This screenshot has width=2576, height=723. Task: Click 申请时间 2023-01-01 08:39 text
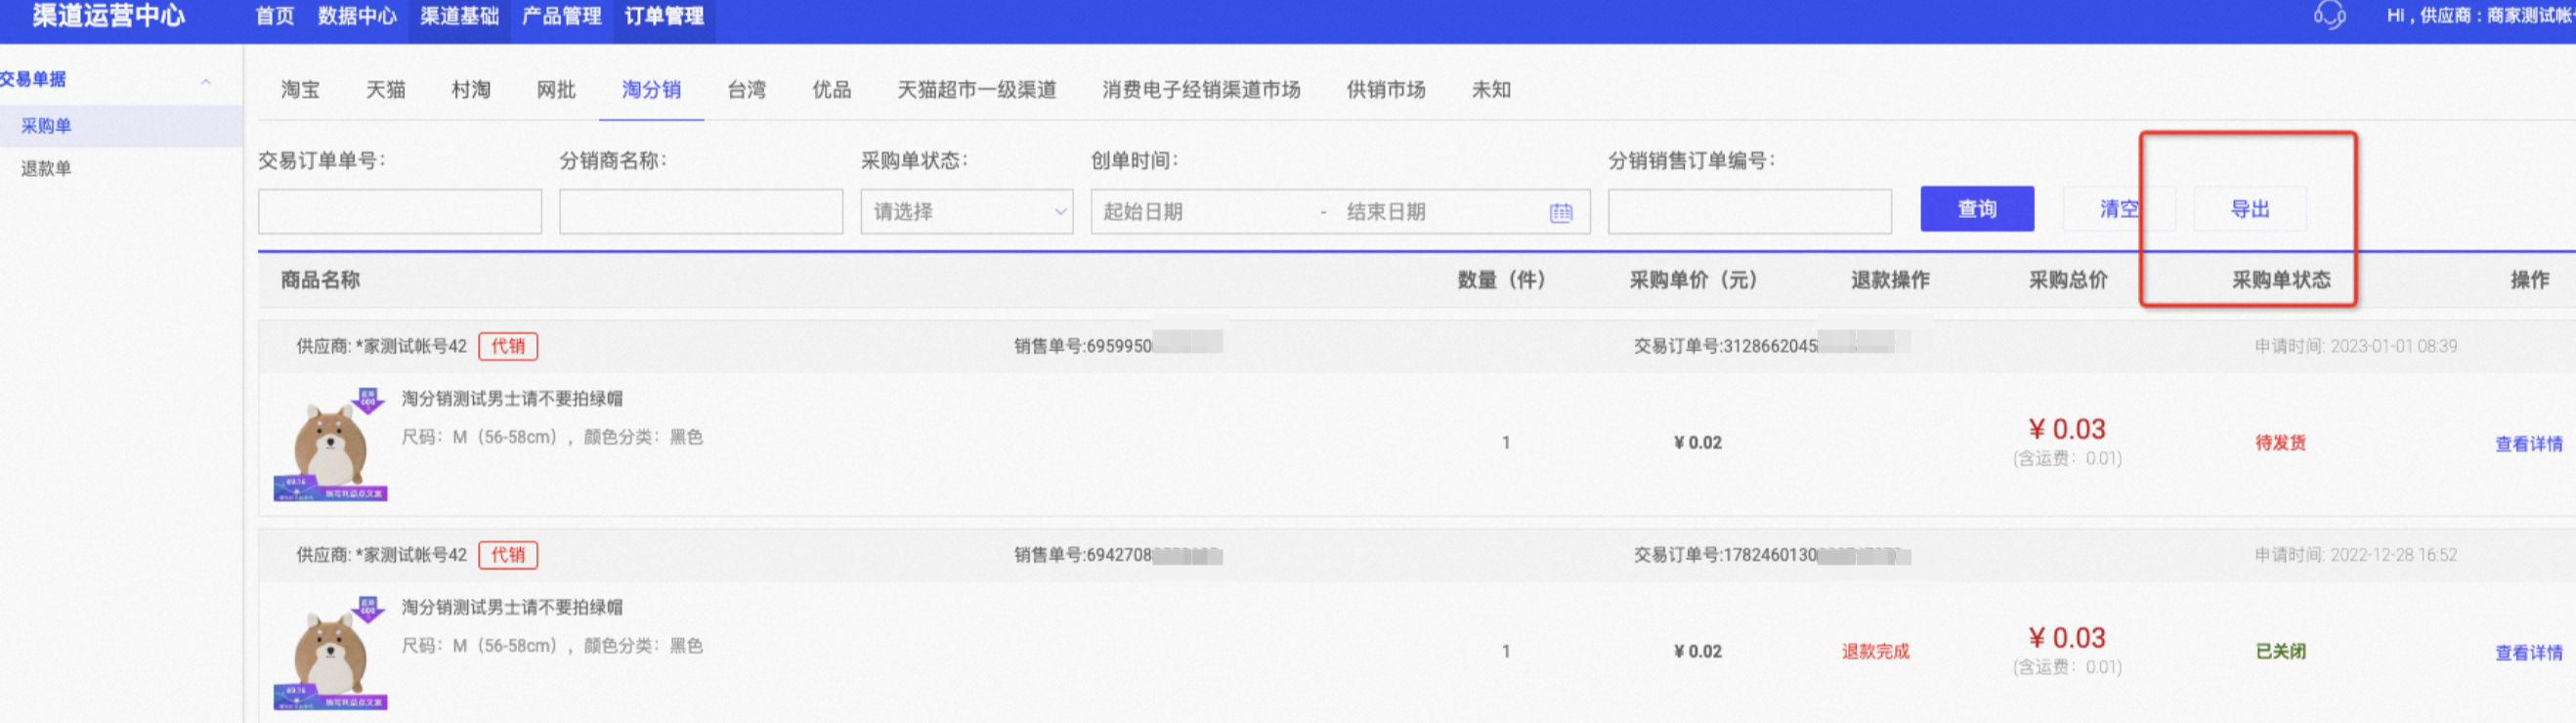(x=2355, y=346)
